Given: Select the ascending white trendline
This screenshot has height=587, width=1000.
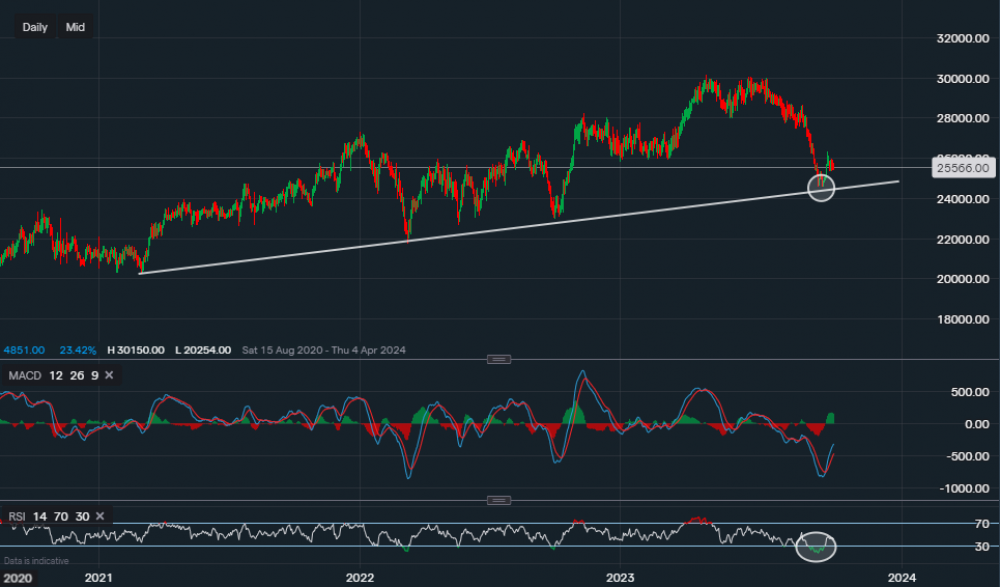Looking at the screenshot, I should click(x=500, y=226).
